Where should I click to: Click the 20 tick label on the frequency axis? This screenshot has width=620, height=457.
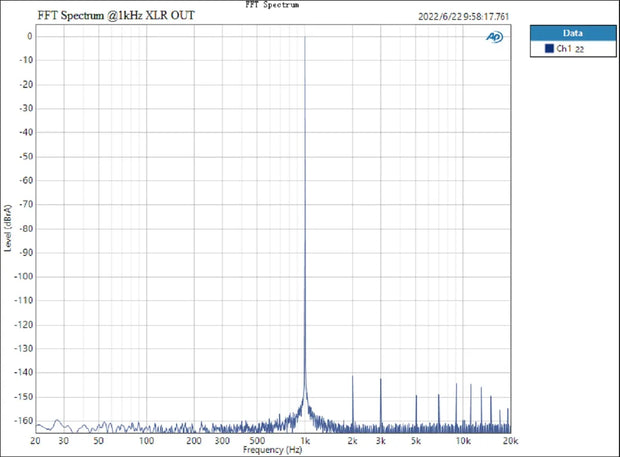point(36,440)
